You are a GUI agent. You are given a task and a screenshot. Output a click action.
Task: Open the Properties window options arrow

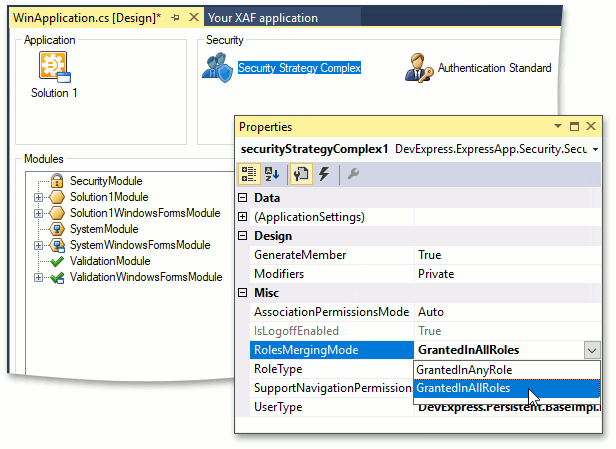click(x=557, y=126)
